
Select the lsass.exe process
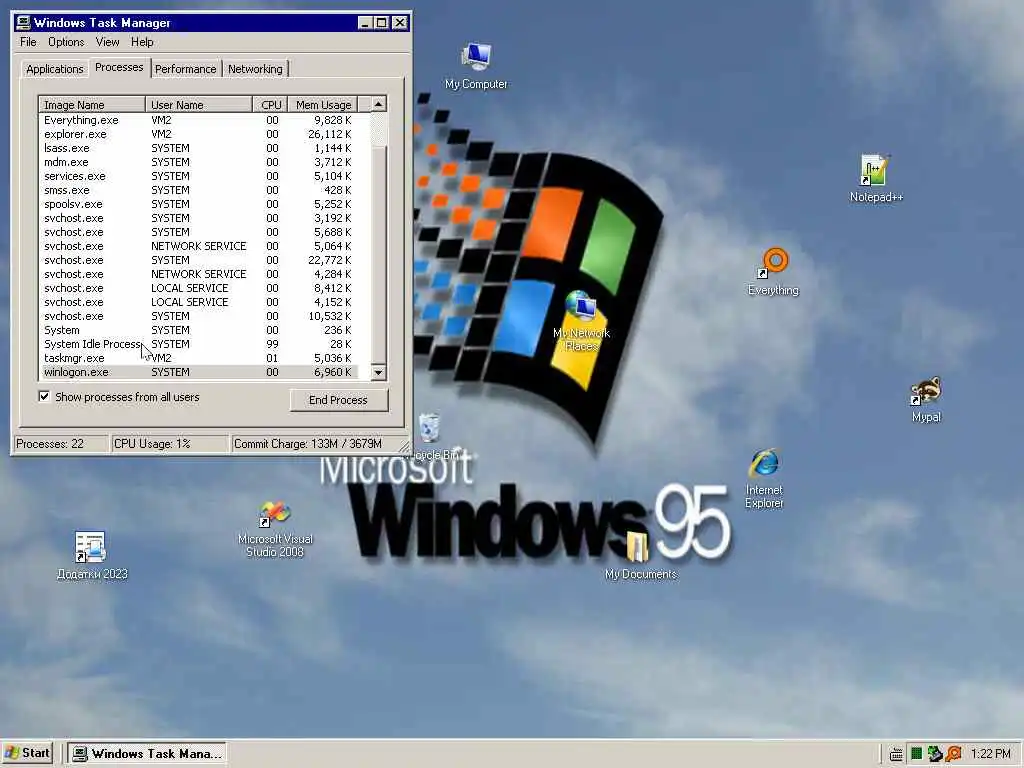(x=199, y=148)
